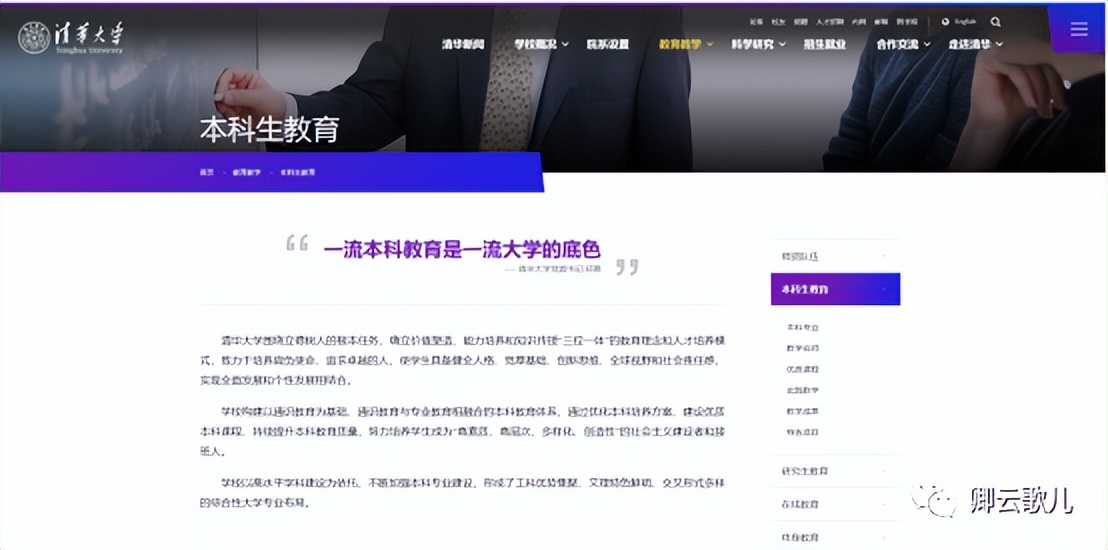This screenshot has width=1108, height=550.
Task: Switch the site language to English
Action: coord(965,22)
